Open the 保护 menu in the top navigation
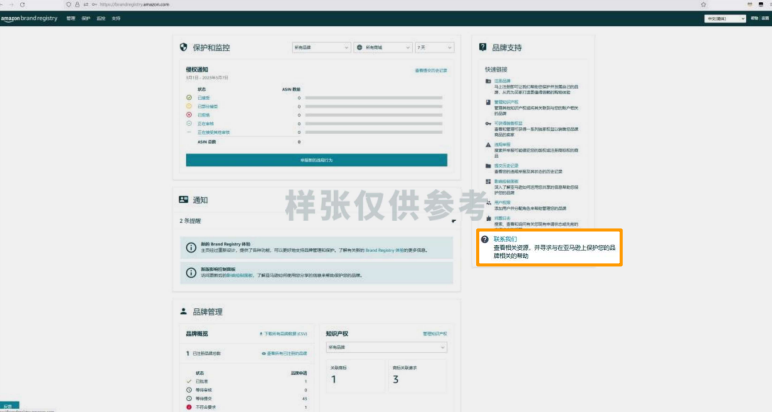Viewport: 772px width, 412px height. (x=86, y=18)
